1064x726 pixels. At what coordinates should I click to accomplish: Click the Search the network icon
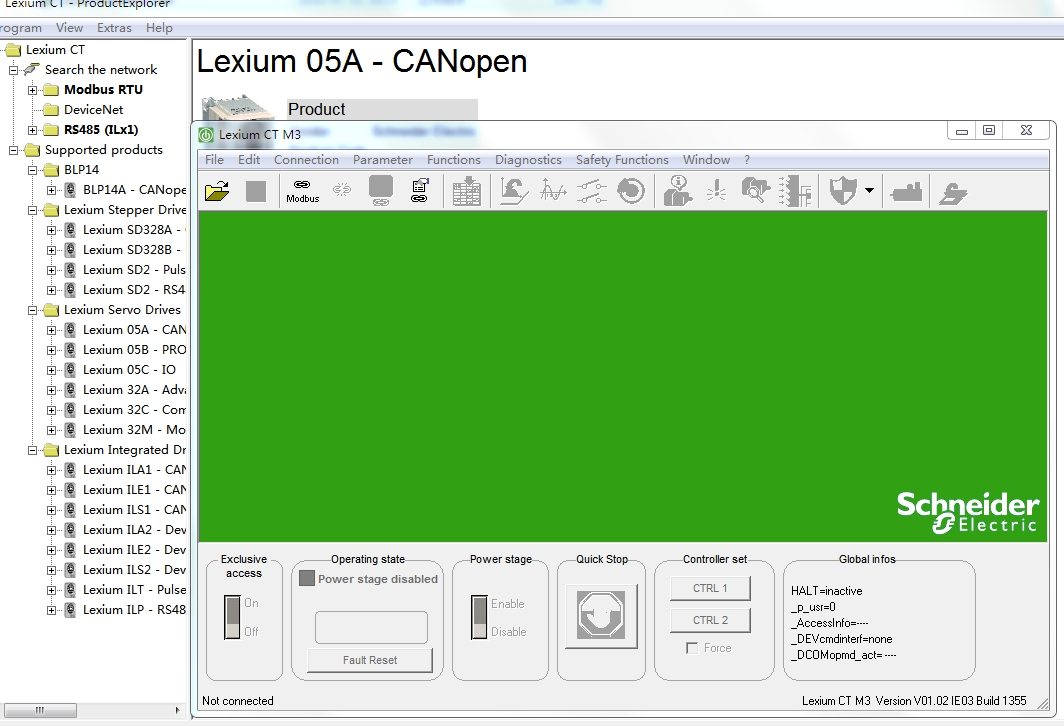tap(31, 69)
